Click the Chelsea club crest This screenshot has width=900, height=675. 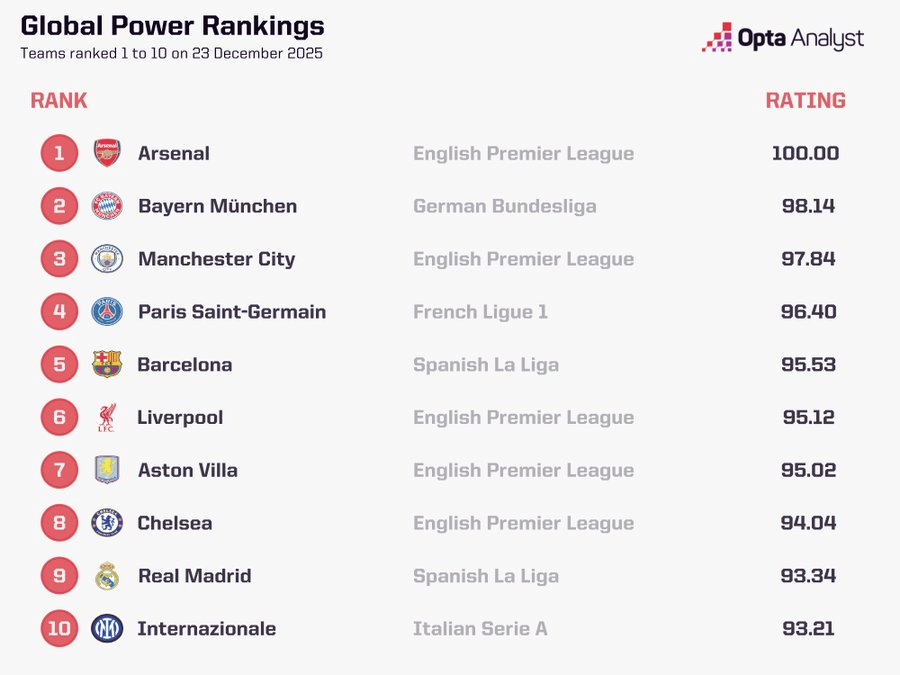[x=107, y=523]
